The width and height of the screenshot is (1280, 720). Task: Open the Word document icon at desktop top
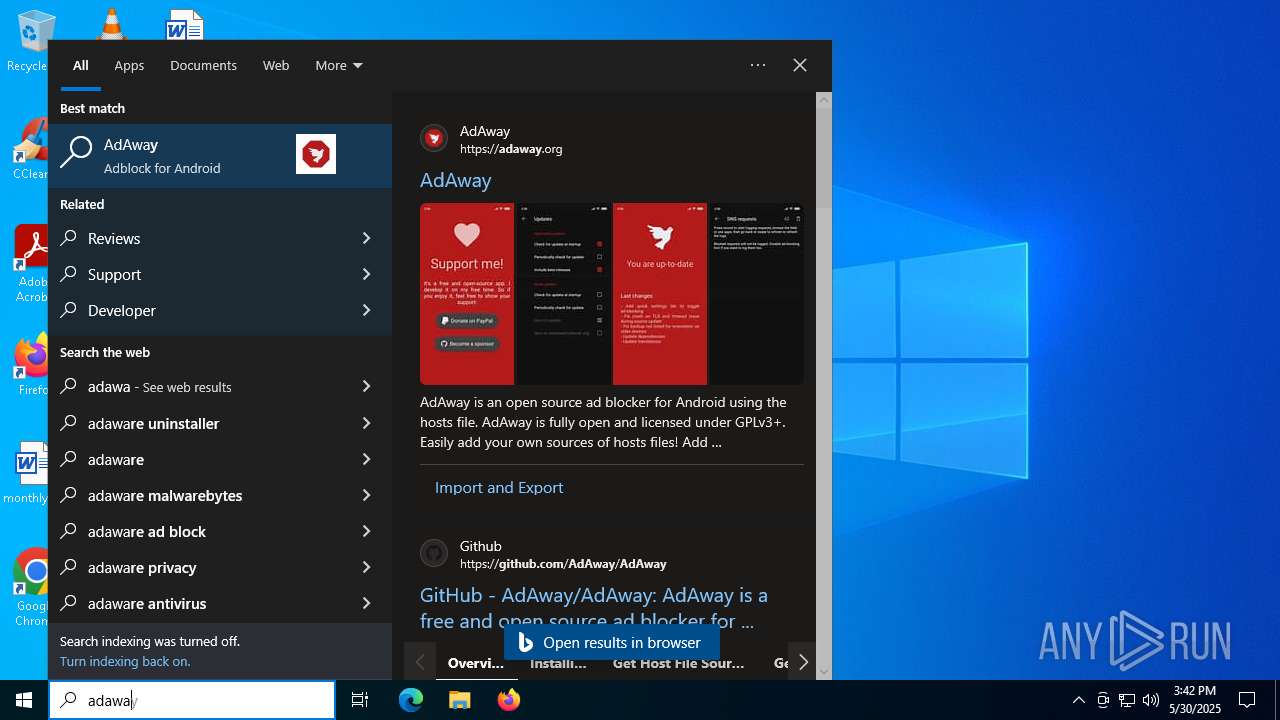[185, 24]
